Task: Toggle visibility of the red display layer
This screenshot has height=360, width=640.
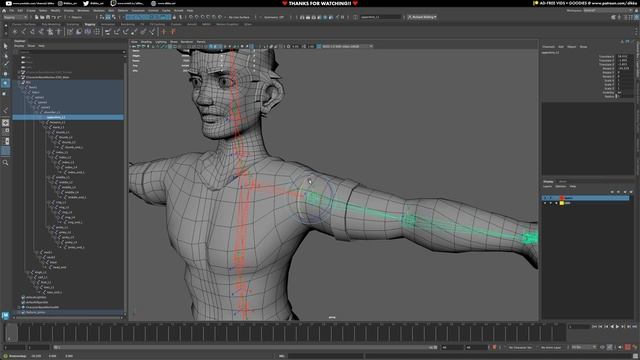Action: click(x=545, y=198)
